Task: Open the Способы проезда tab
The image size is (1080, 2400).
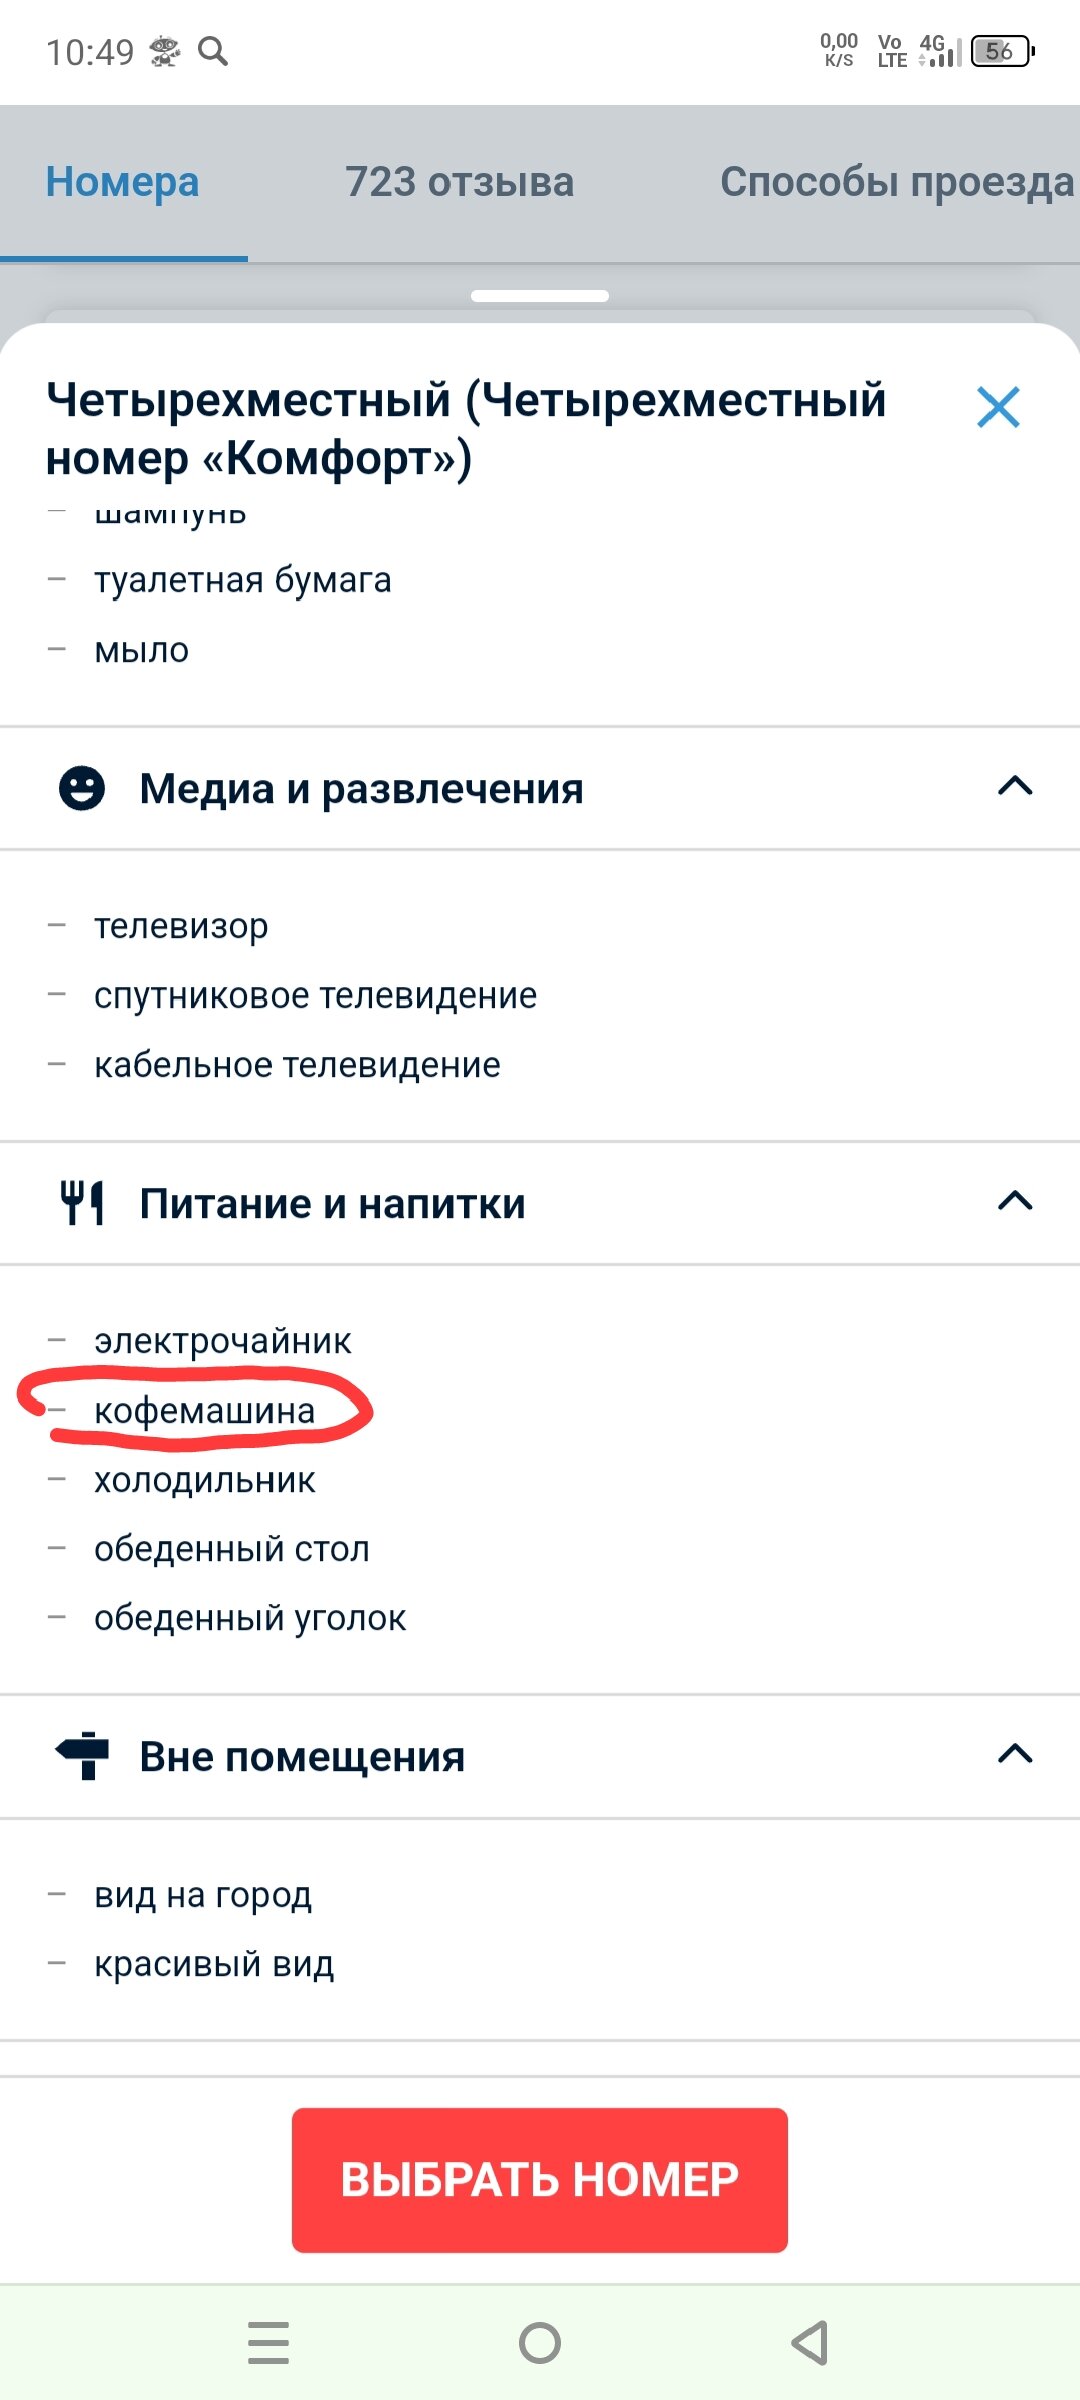Action: point(897,182)
